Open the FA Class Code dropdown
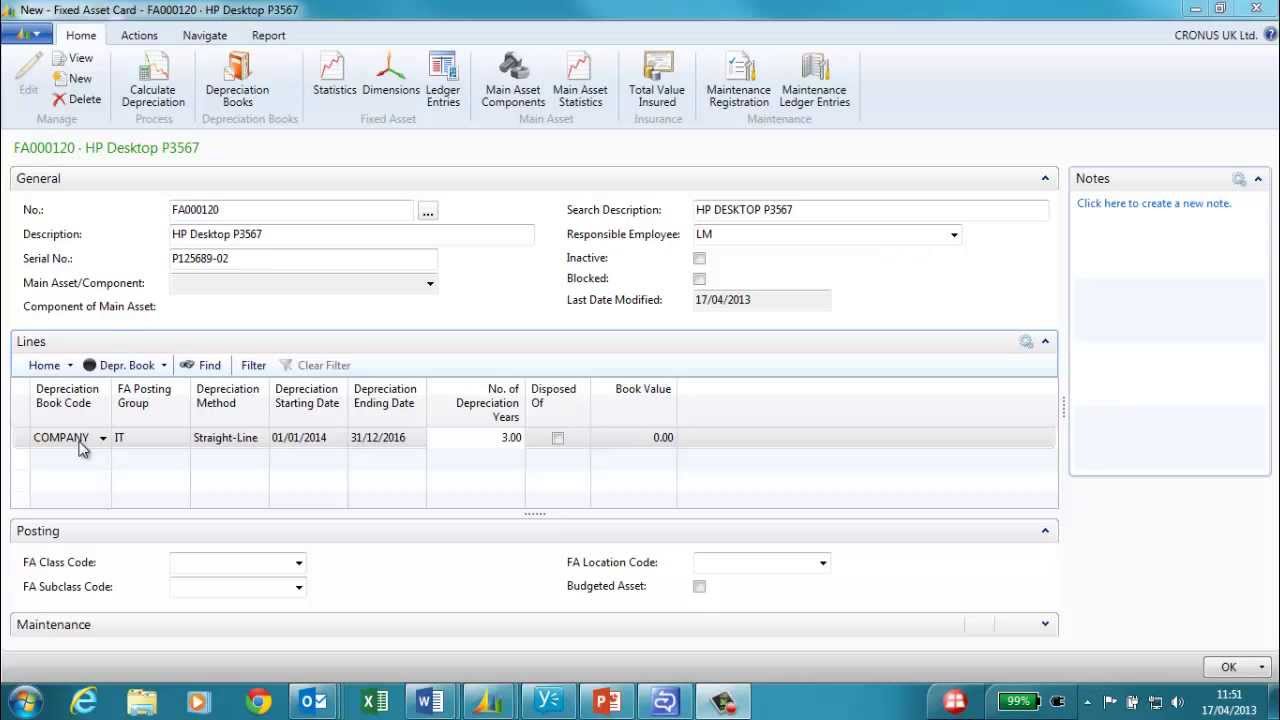This screenshot has height=720, width=1280. [298, 563]
